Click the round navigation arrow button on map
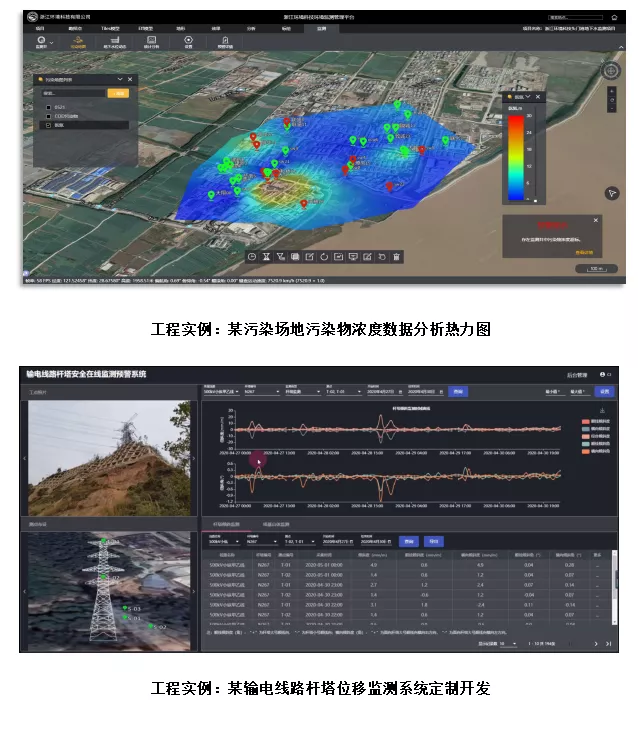Viewport: 638px width, 753px height. 612,194
